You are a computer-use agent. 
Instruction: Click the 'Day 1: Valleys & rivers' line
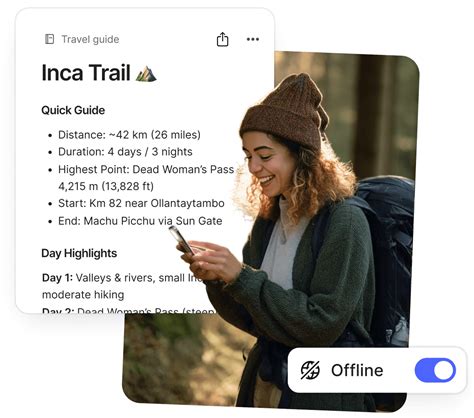coord(123,278)
